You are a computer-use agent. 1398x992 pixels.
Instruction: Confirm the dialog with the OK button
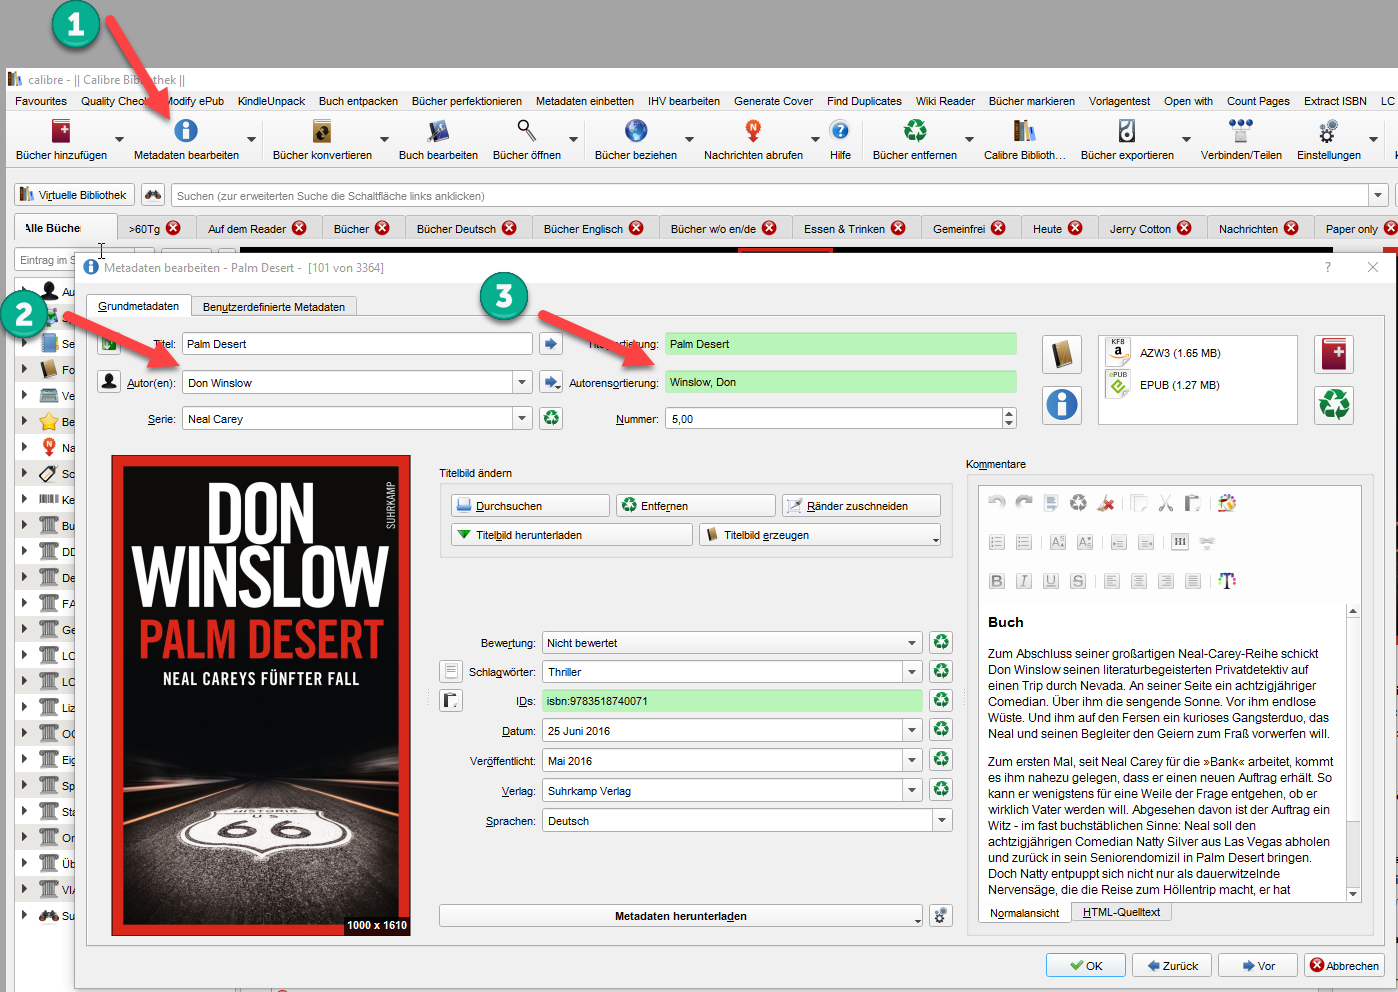[1086, 965]
